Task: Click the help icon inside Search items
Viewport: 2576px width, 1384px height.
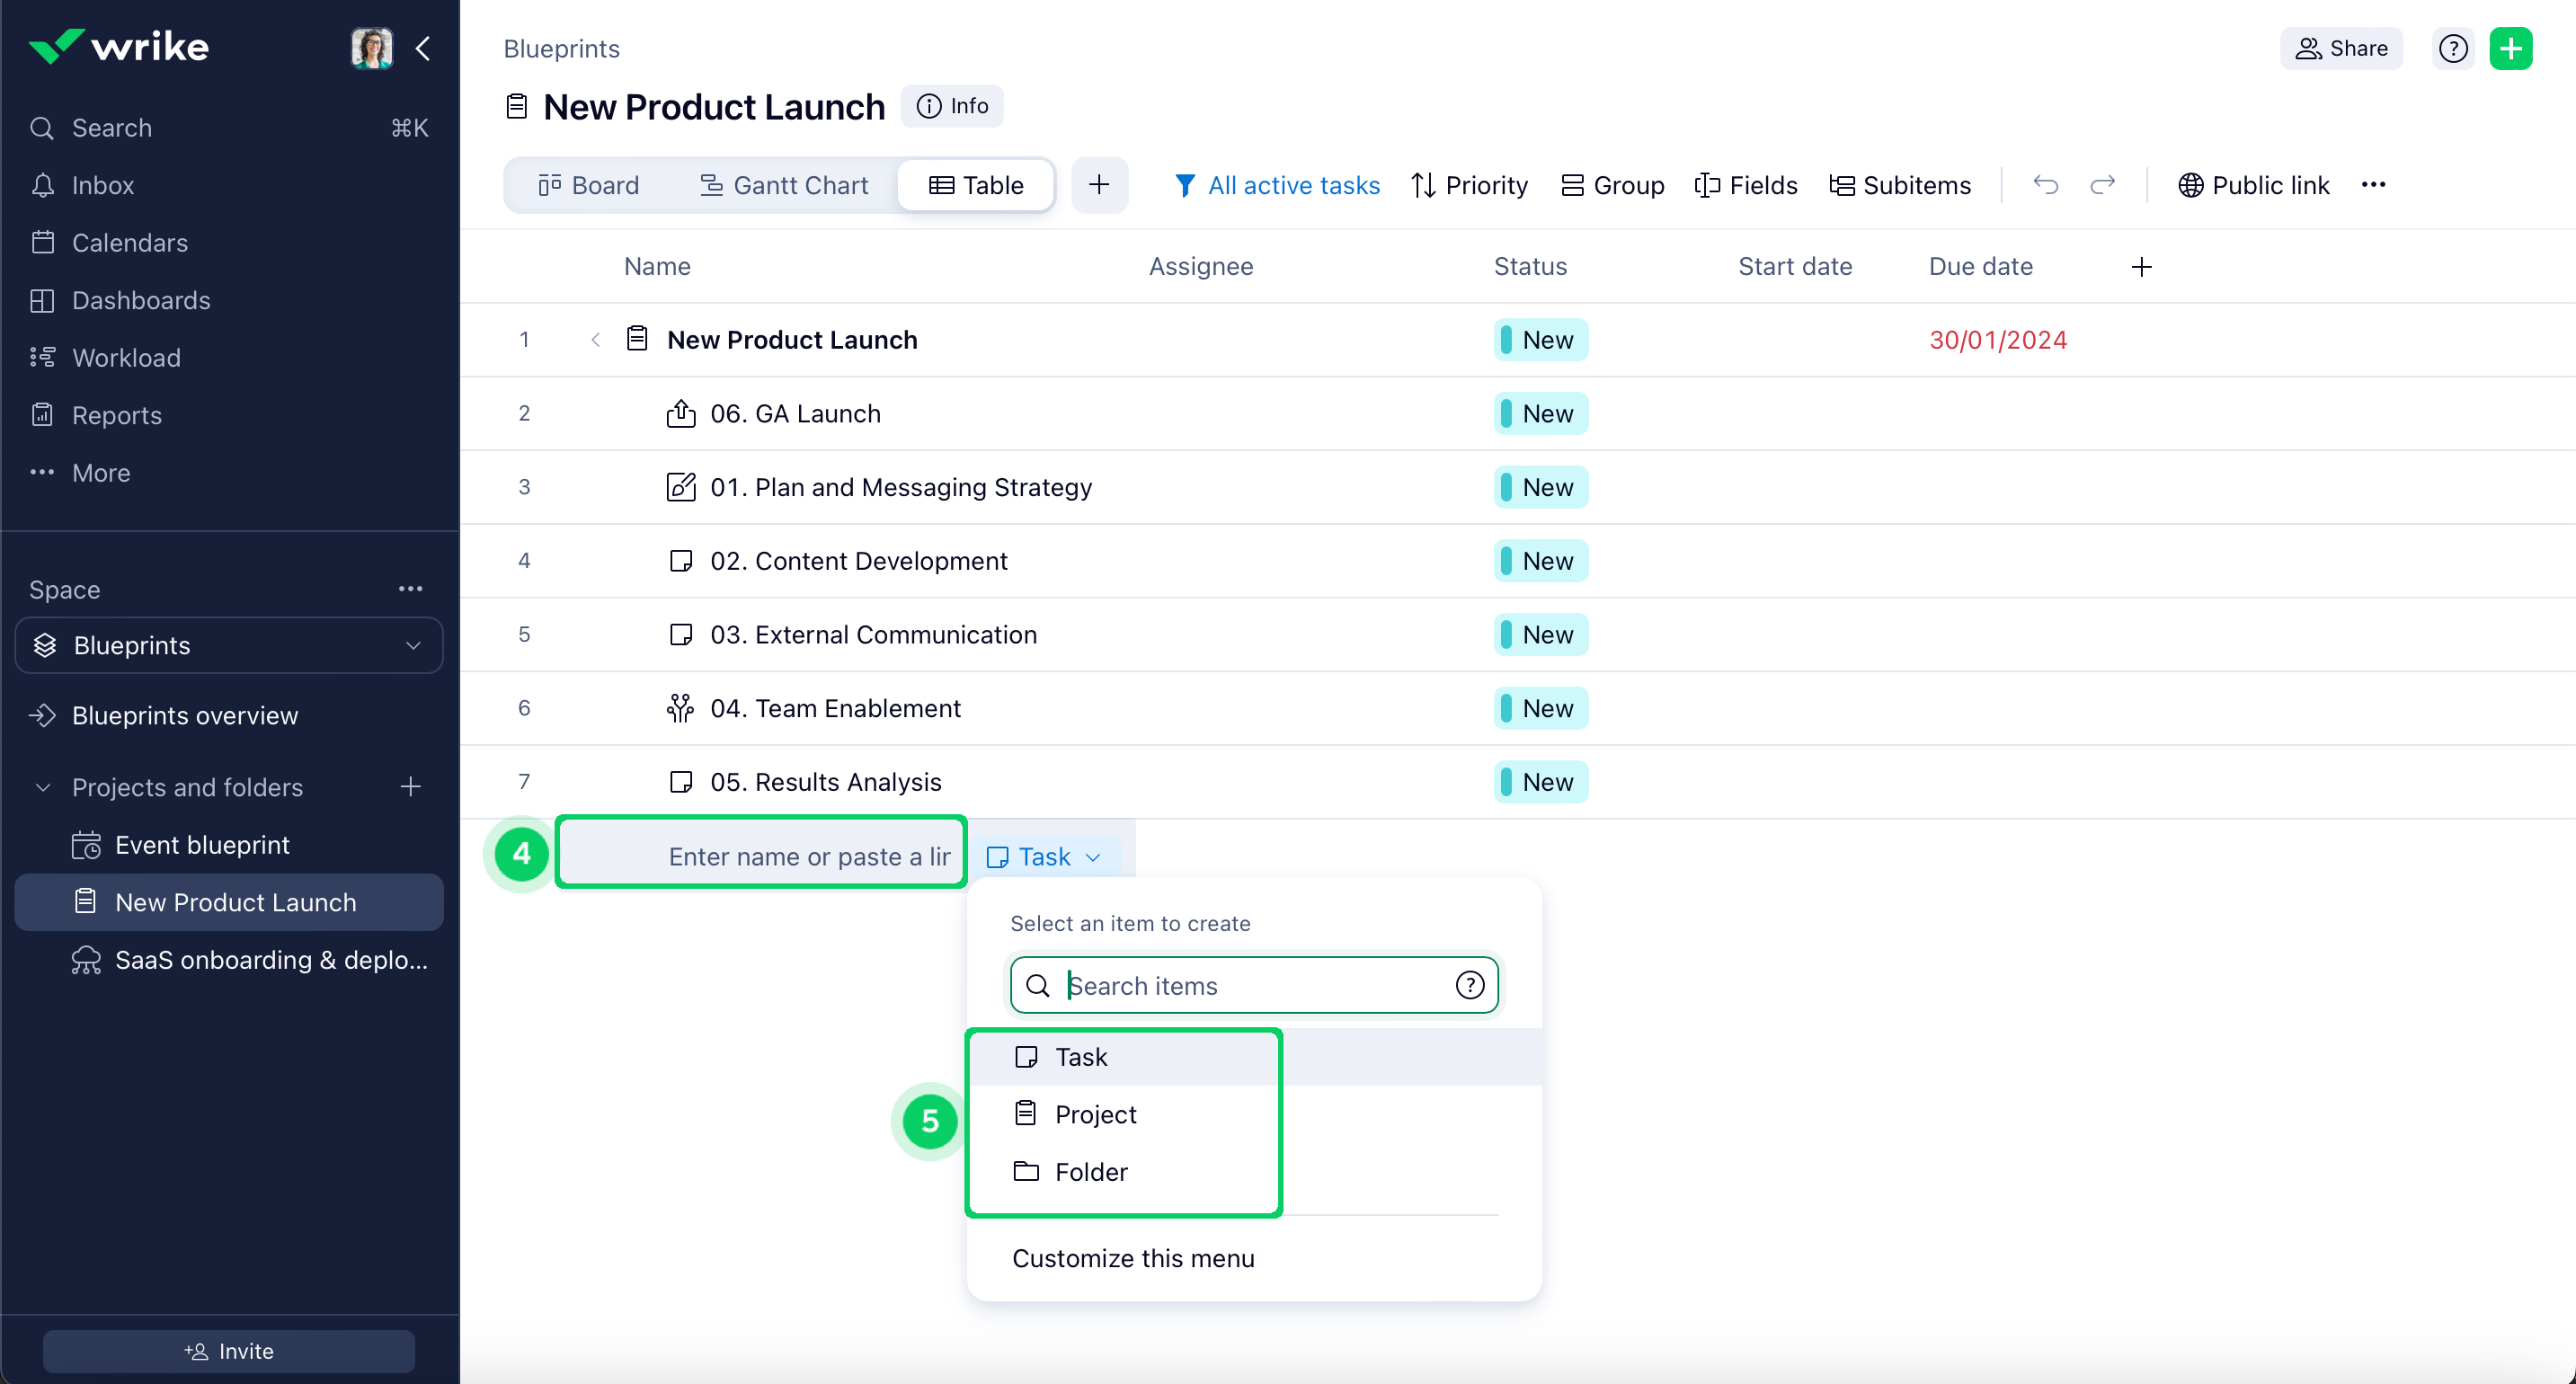Action: (1469, 985)
